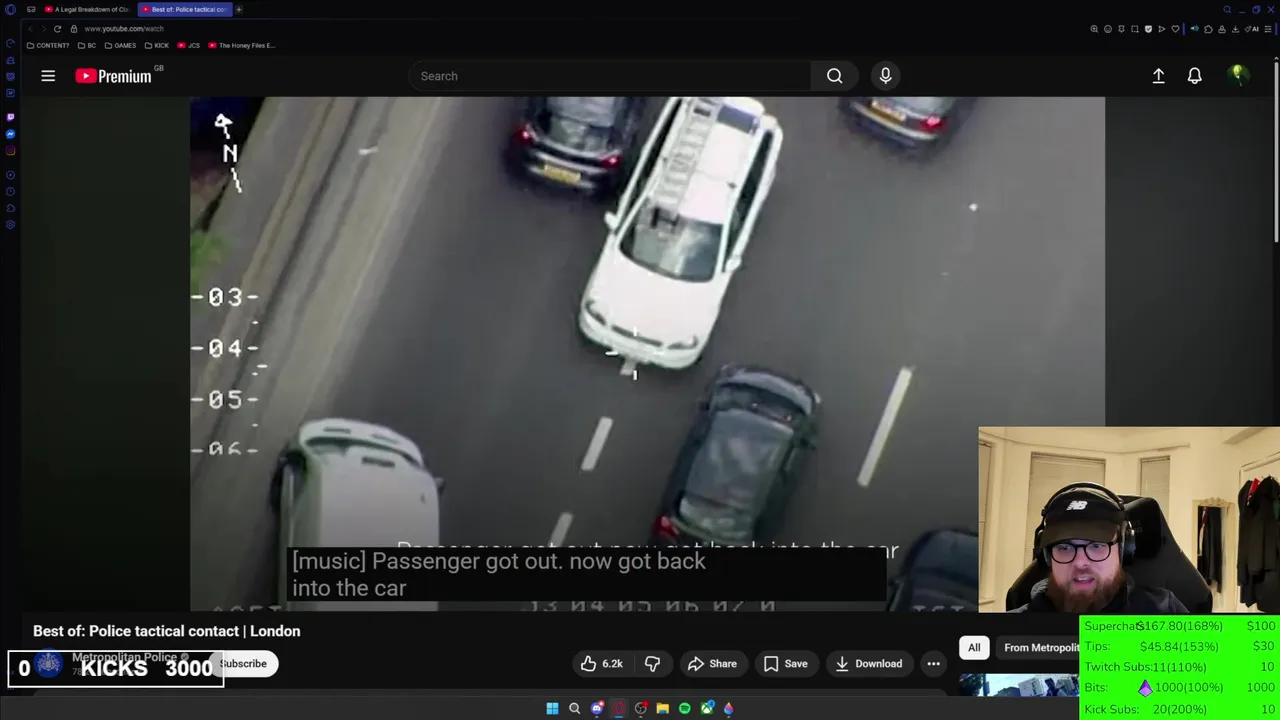This screenshot has width=1280, height=720.
Task: Open OBS Studio from the taskbar
Action: point(641,708)
